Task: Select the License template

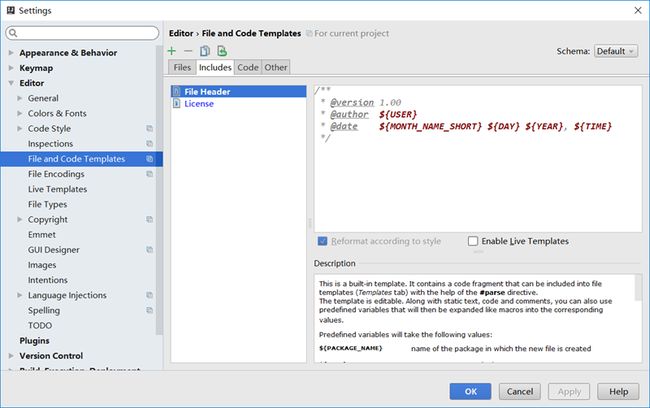Action: tap(238, 103)
